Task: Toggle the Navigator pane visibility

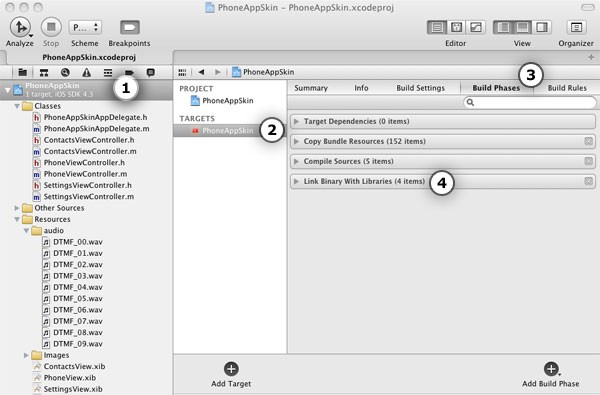Action: point(503,27)
